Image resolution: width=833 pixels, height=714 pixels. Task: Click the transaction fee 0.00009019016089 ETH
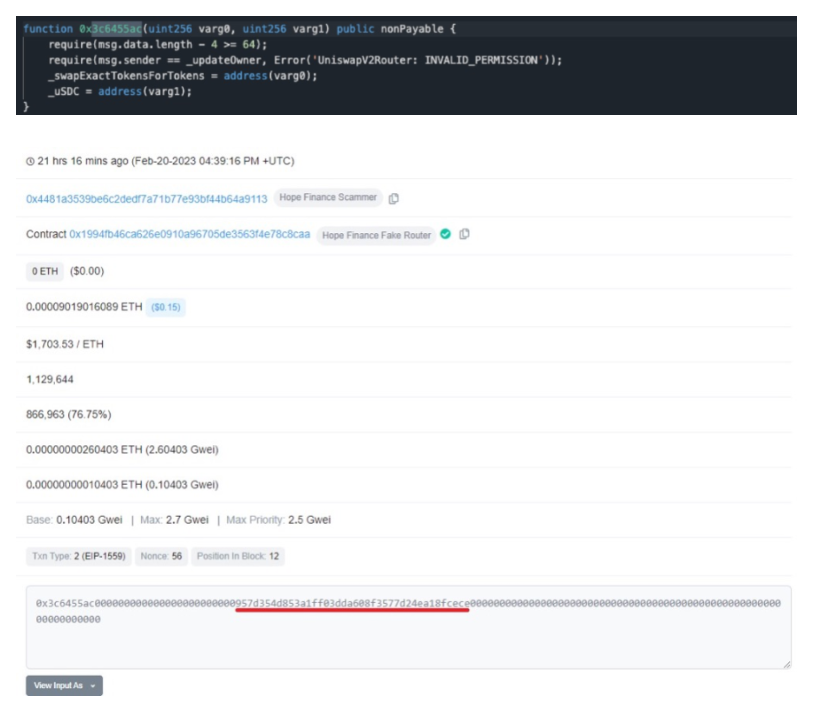84,307
